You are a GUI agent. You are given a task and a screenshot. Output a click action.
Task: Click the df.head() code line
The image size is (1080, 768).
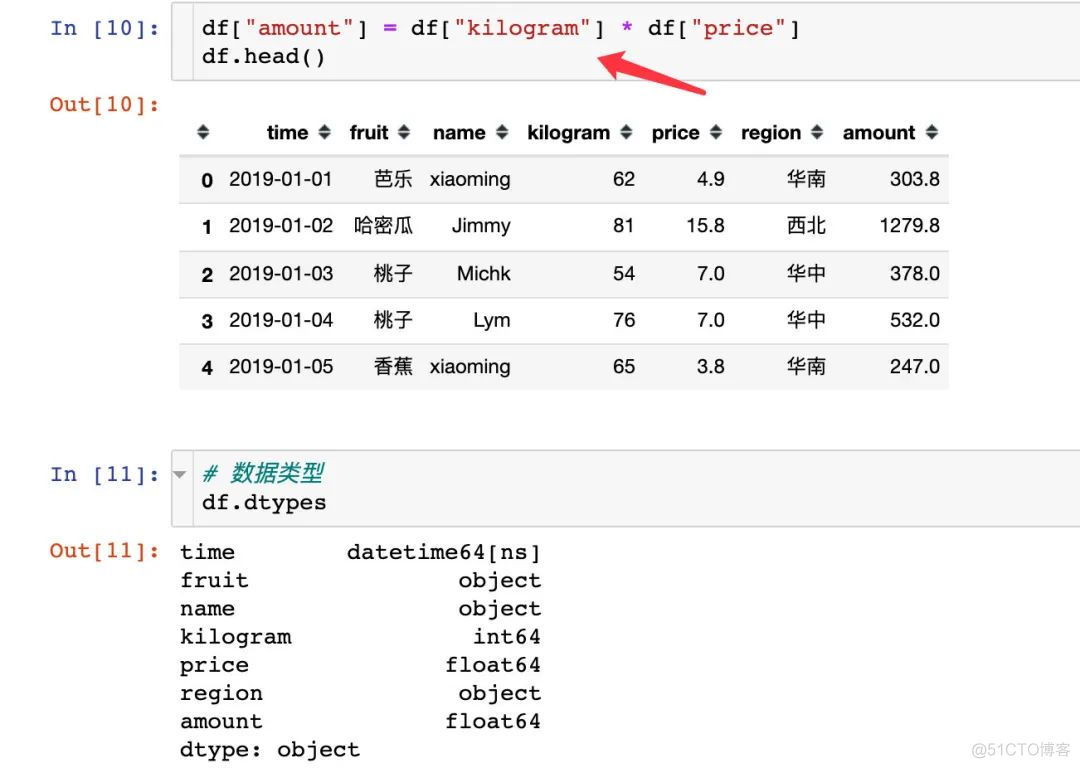pos(263,56)
